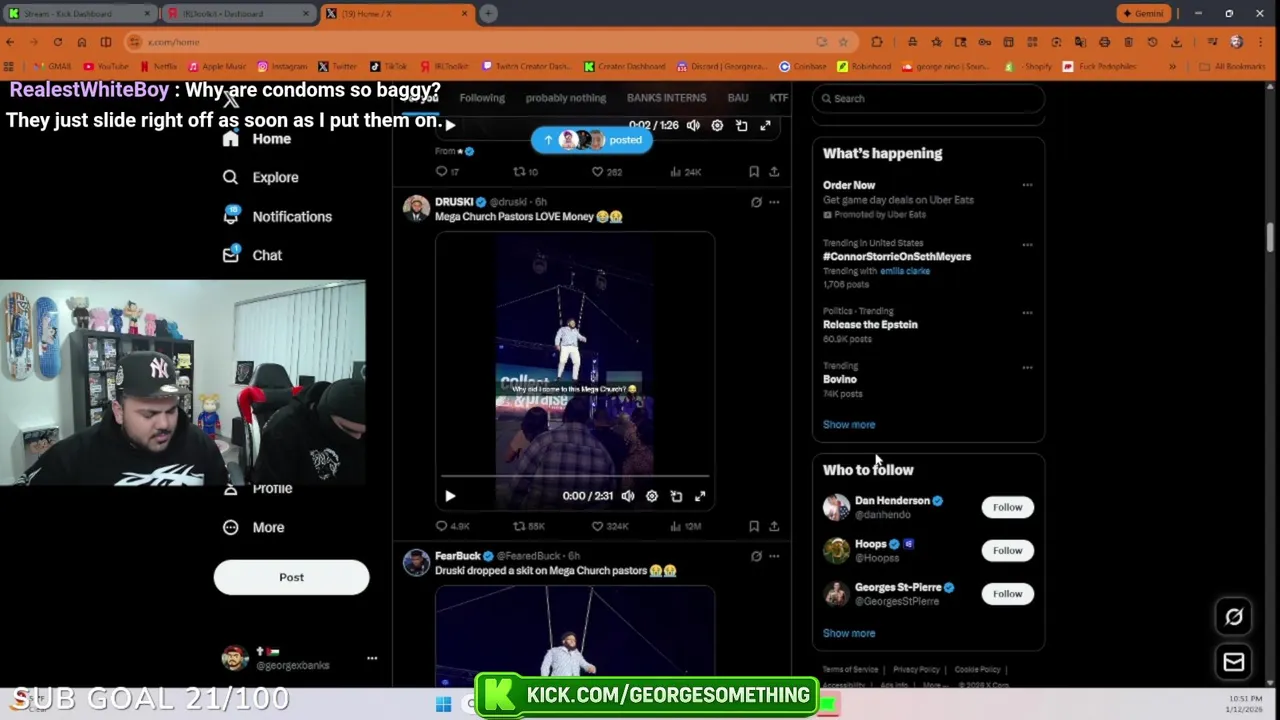Viewport: 1280px width, 720px height.
Task: Open the More menu in X sidebar
Action: pos(254,527)
